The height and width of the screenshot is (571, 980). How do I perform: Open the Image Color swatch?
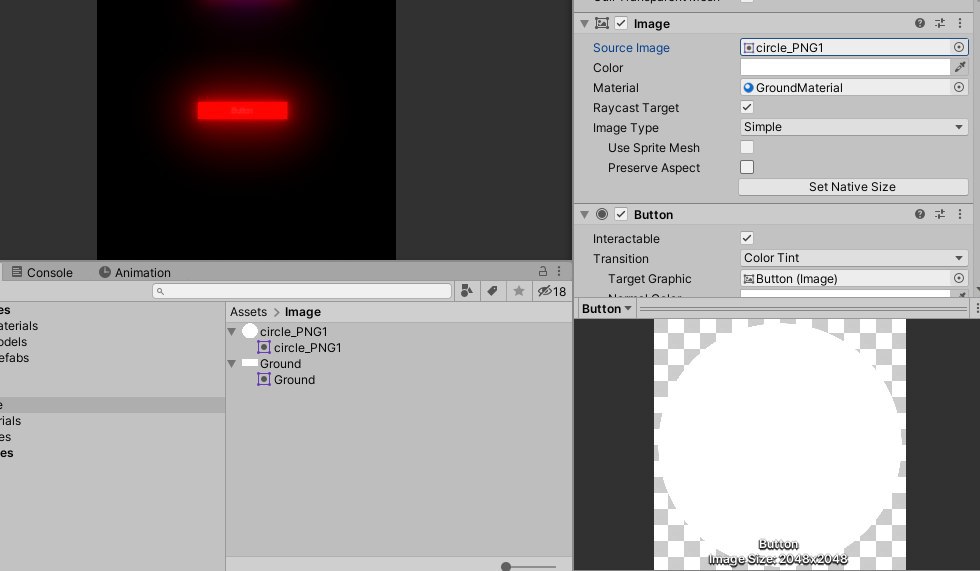tap(845, 67)
